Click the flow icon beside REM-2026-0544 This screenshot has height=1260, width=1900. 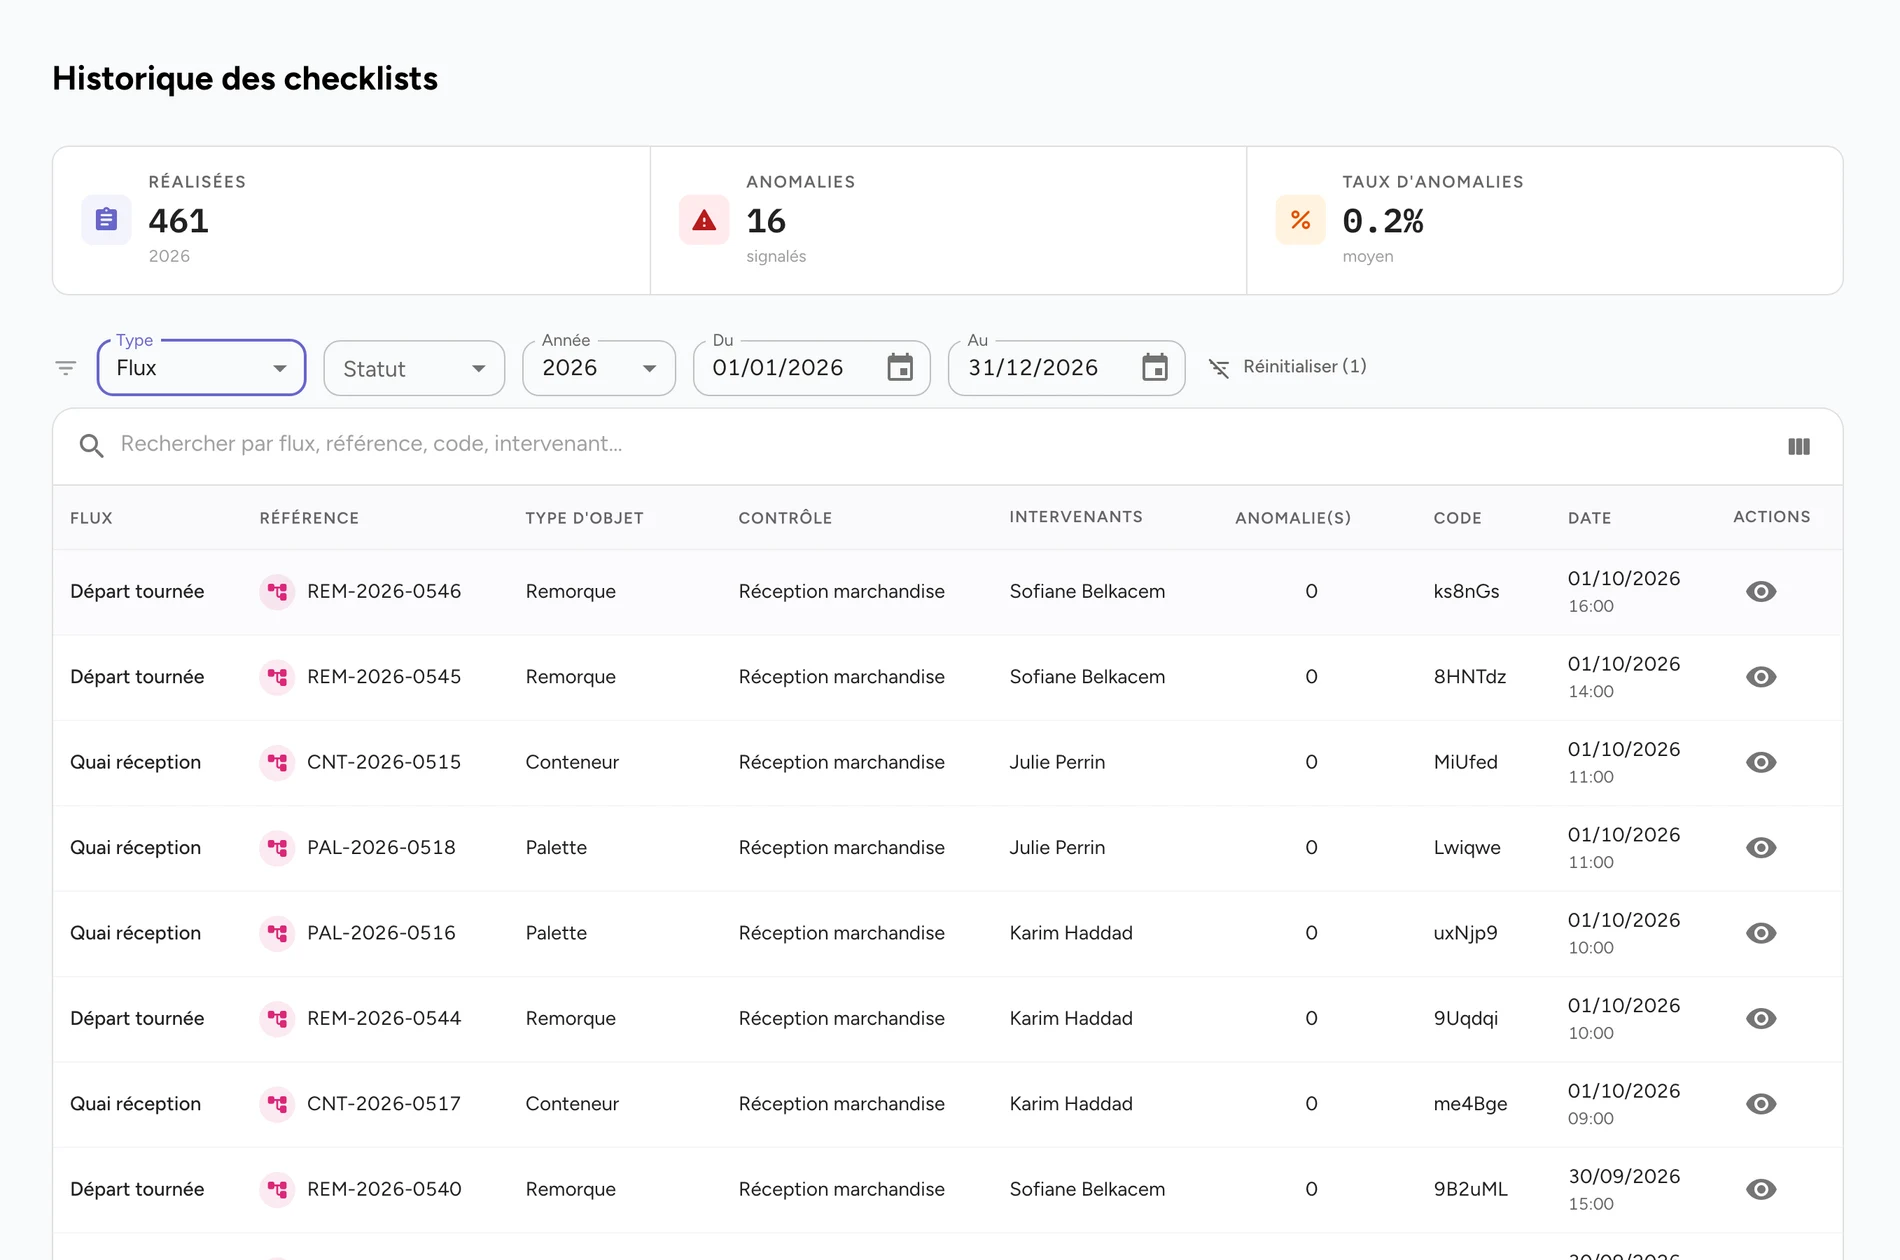(x=277, y=1019)
